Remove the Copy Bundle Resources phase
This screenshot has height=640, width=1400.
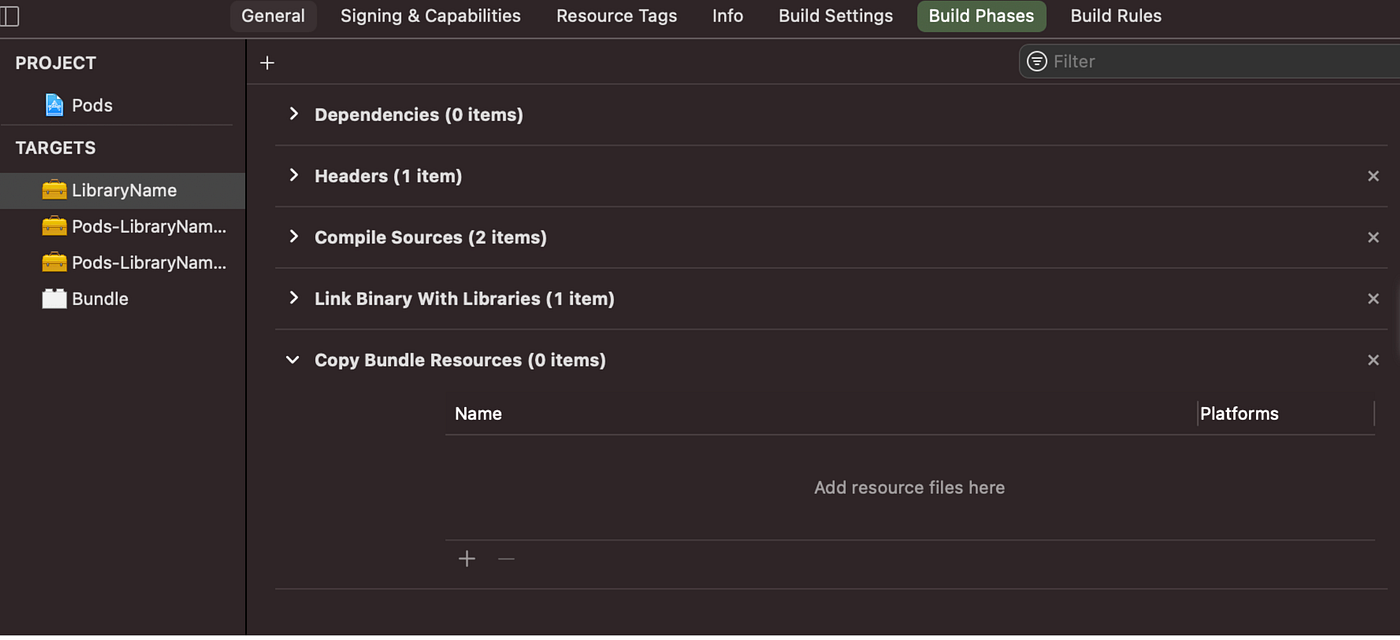[1373, 359]
